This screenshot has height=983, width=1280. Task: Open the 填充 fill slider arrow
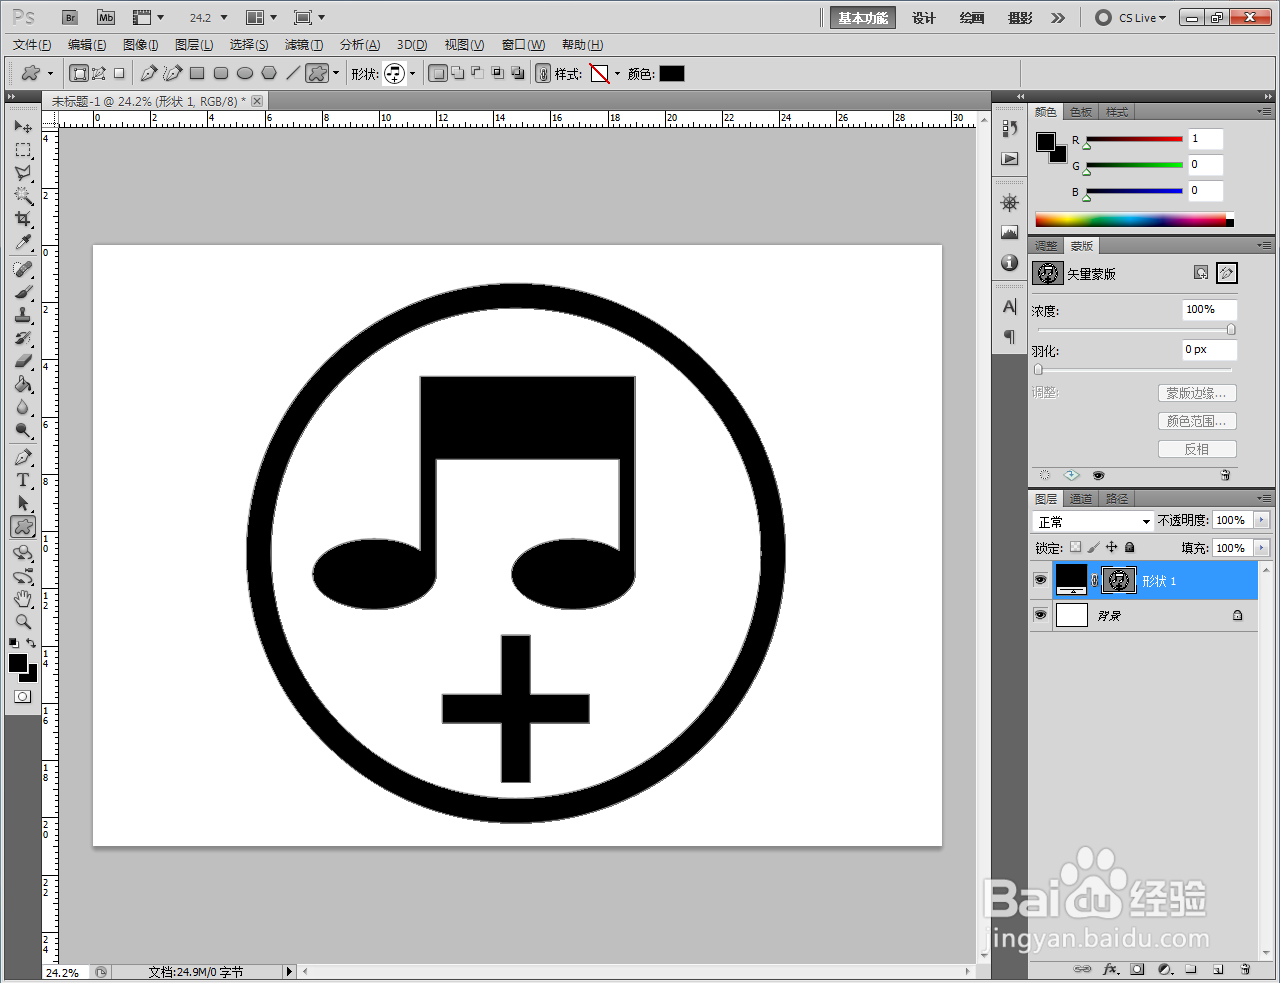click(1261, 548)
